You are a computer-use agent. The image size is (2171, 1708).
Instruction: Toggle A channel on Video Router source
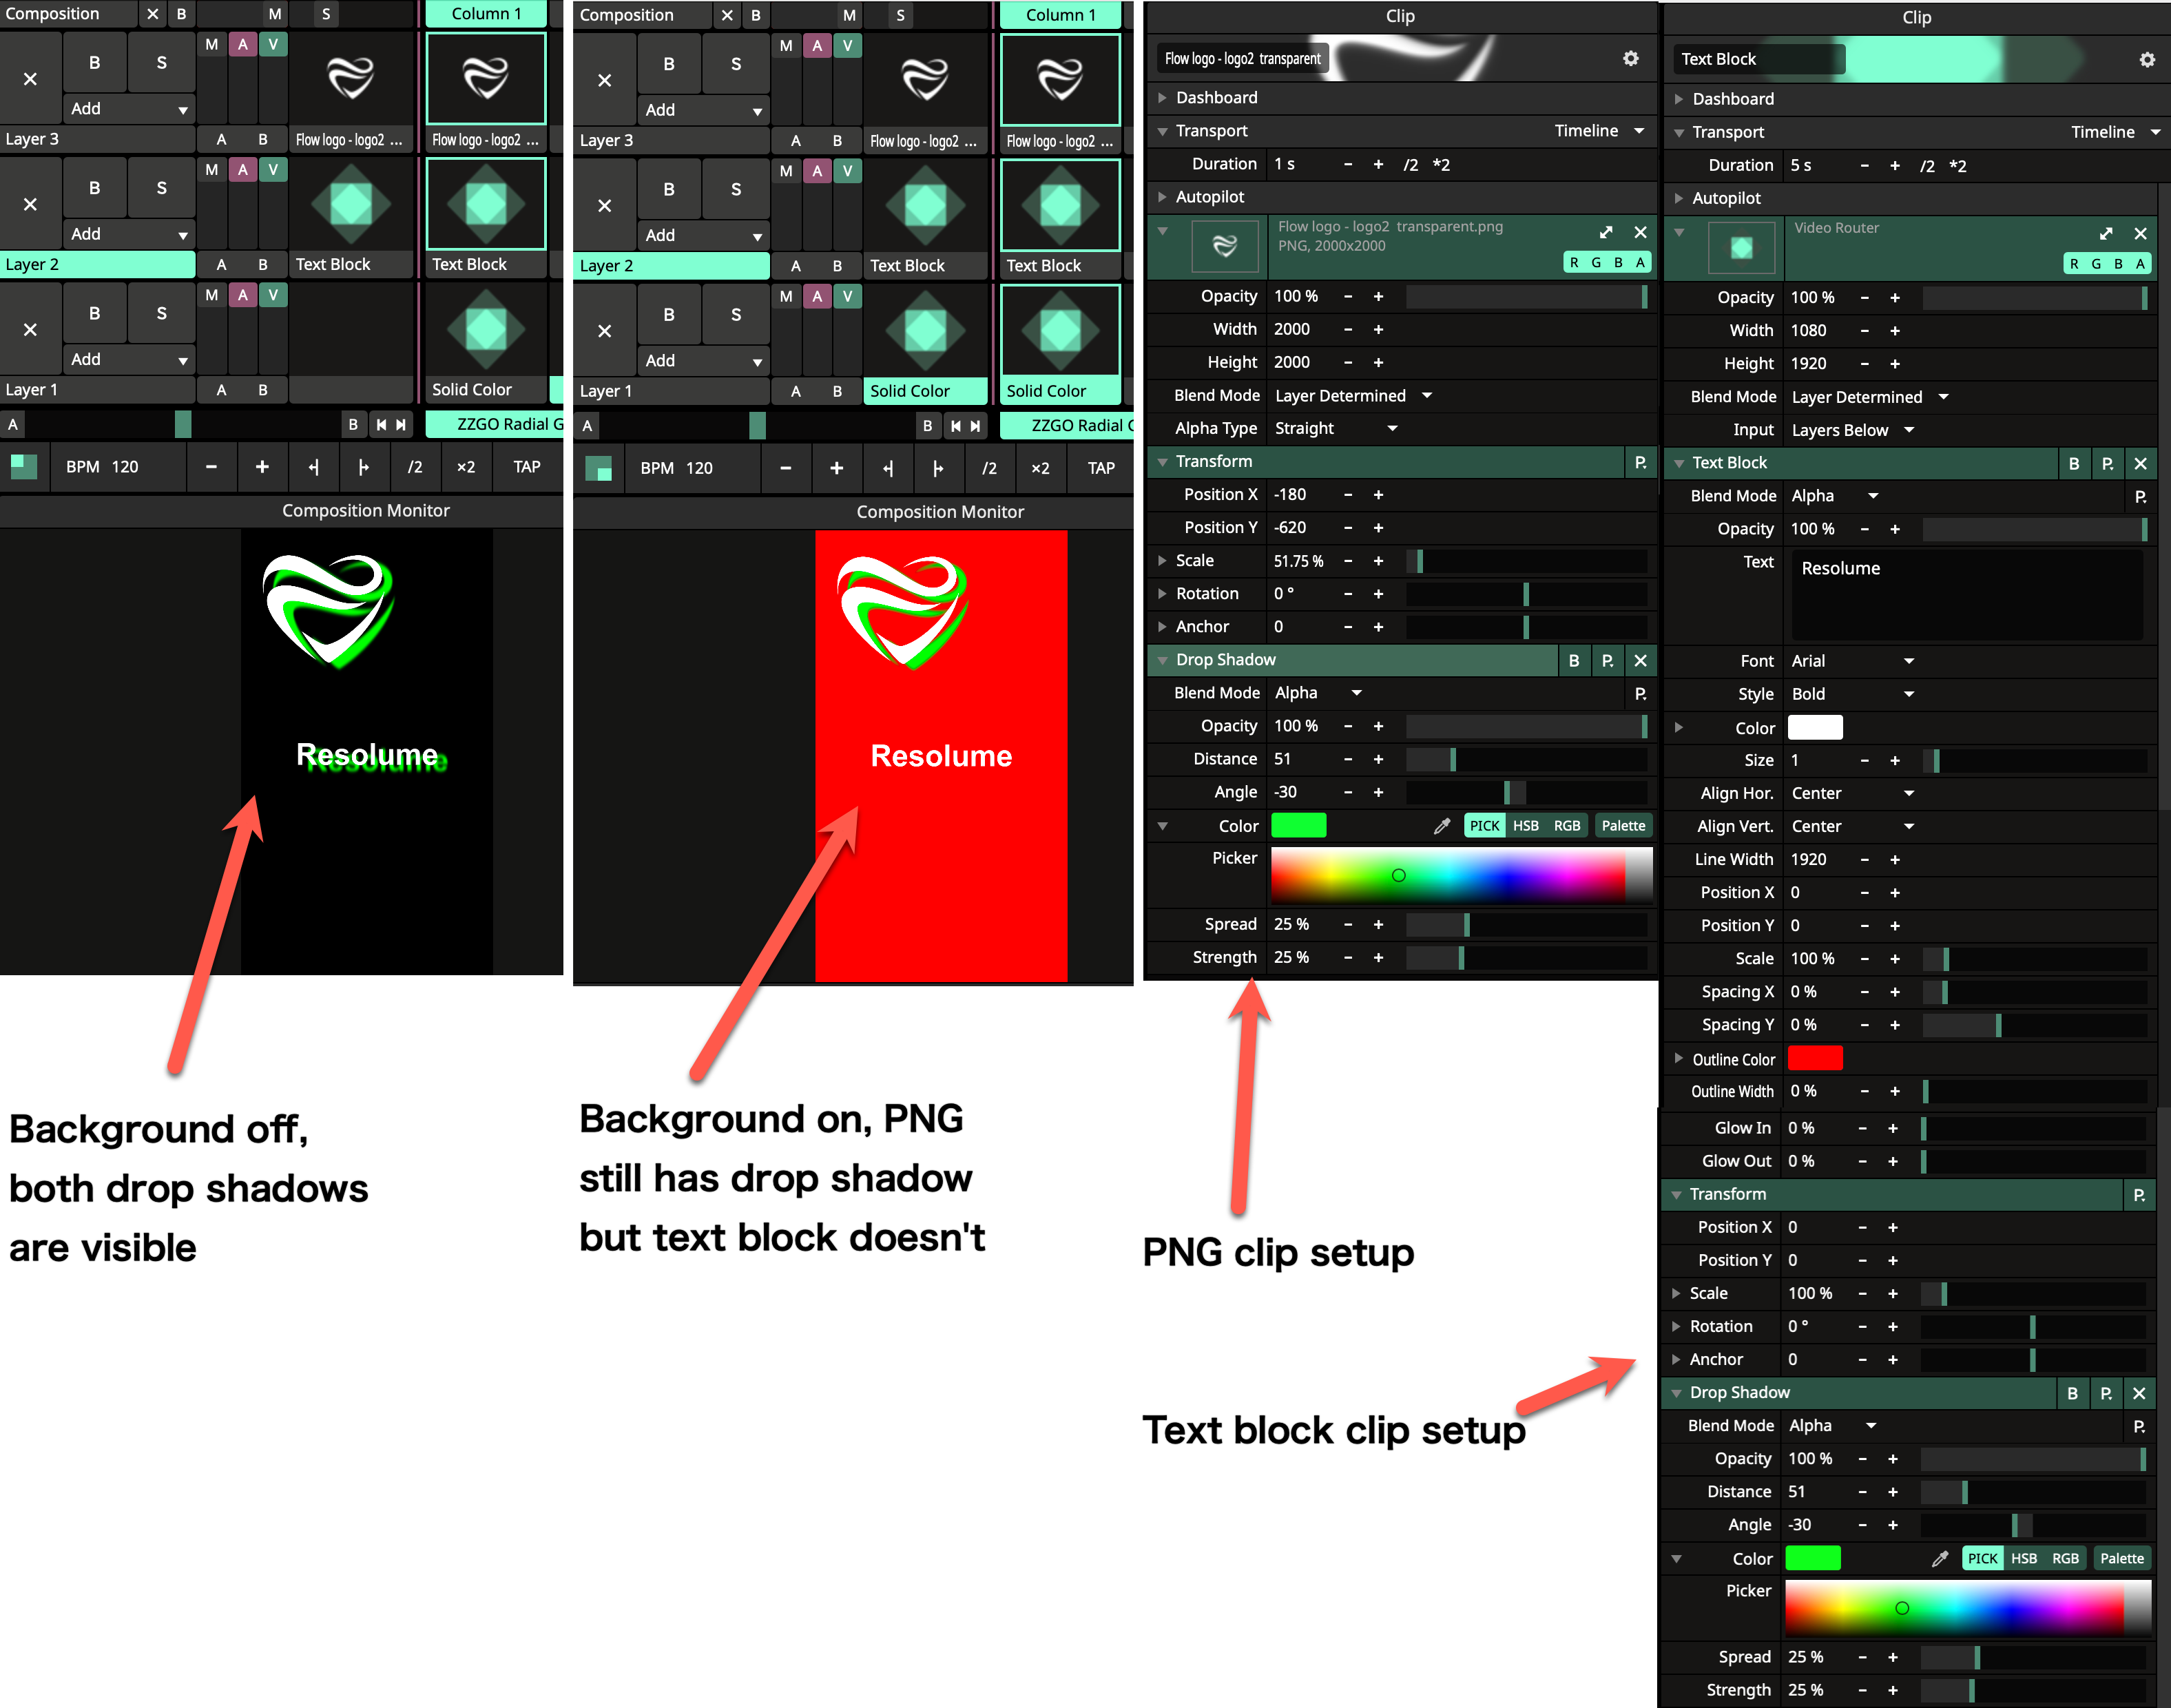point(2140,263)
